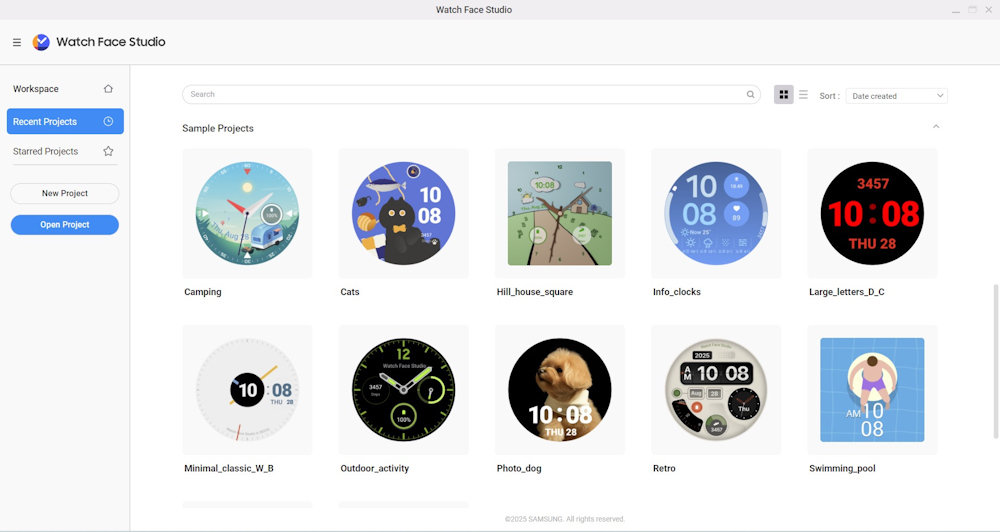This screenshot has width=1000, height=532.
Task: Select the Retro sample watch face
Action: [x=716, y=390]
